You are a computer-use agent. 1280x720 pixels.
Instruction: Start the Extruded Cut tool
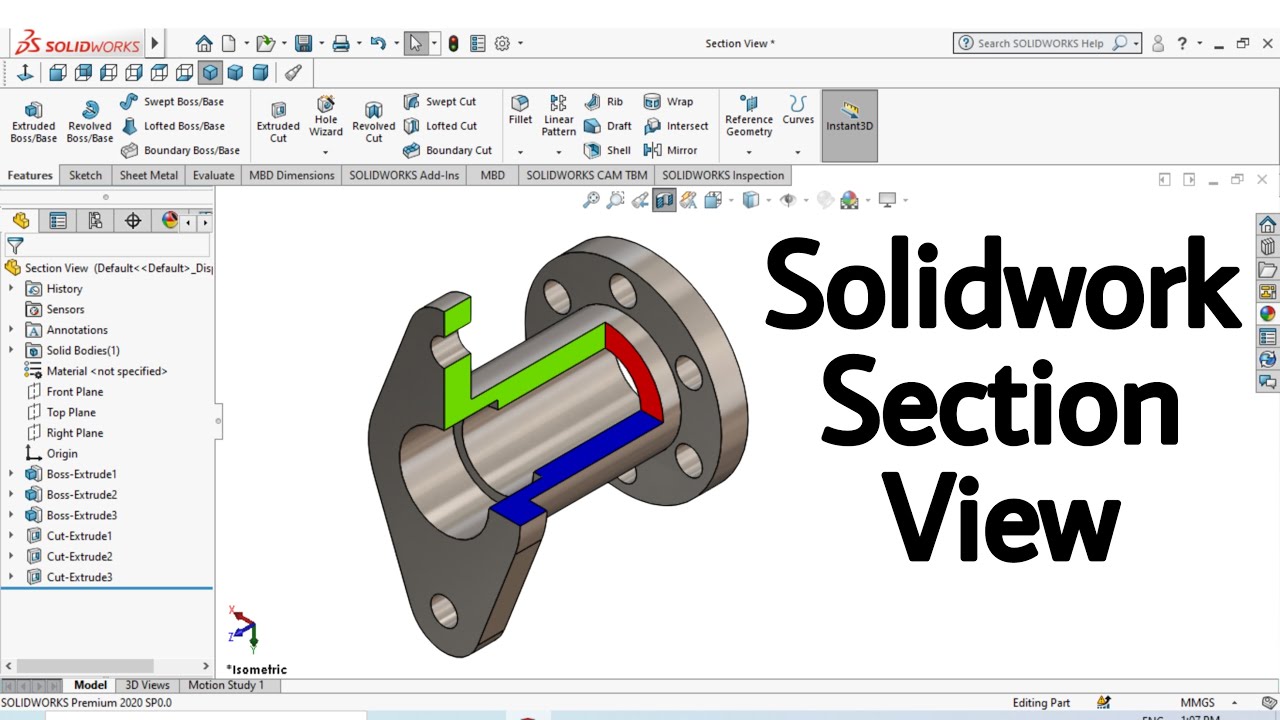tap(278, 122)
